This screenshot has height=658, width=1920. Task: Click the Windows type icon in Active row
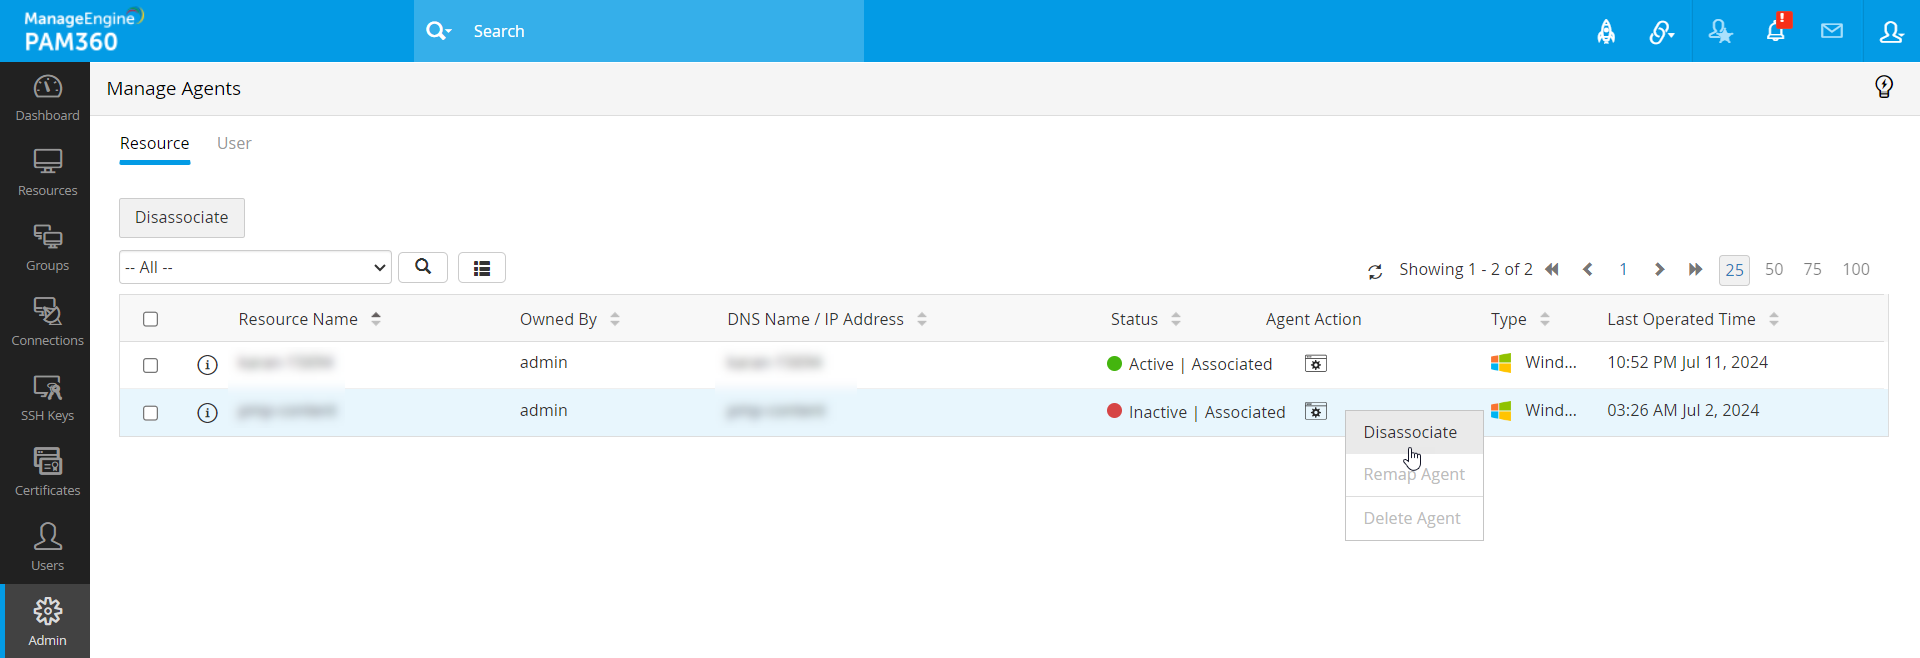(x=1501, y=363)
